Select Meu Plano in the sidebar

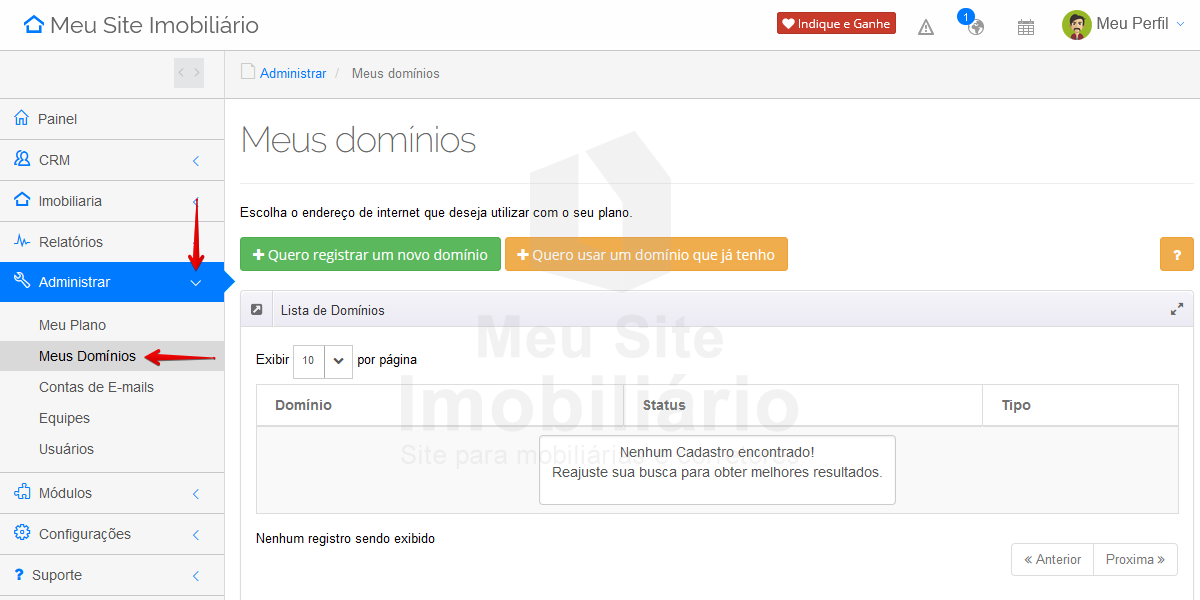click(x=72, y=325)
